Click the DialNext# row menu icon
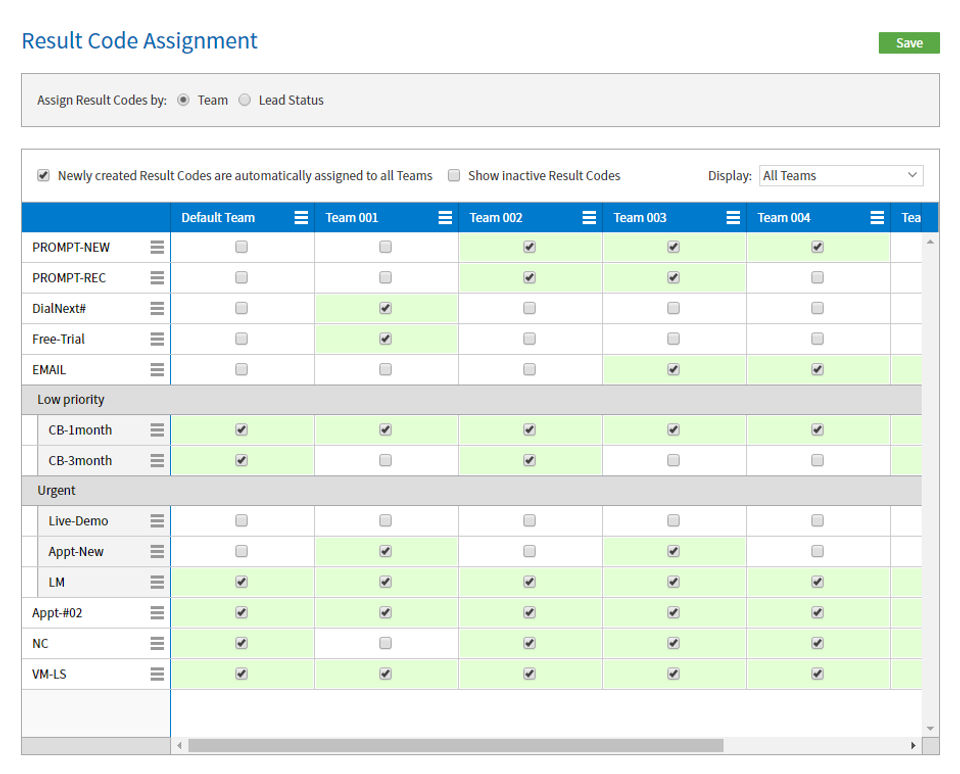Screen dimensions: 960x774 coord(157,309)
